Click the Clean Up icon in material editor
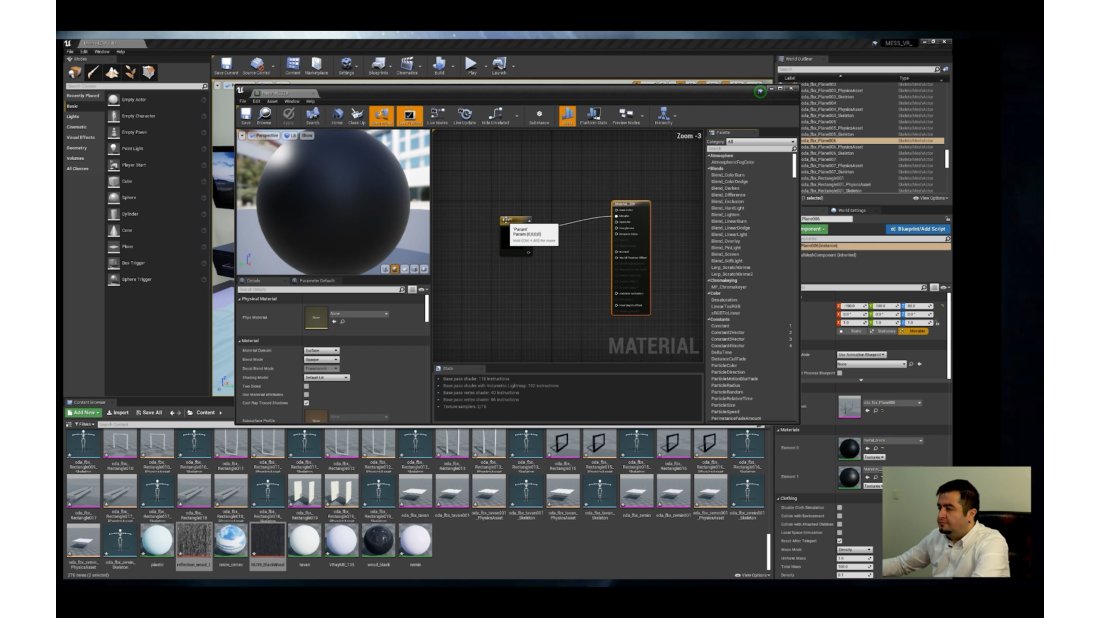Image resolution: width=1100 pixels, height=618 pixels. point(356,115)
